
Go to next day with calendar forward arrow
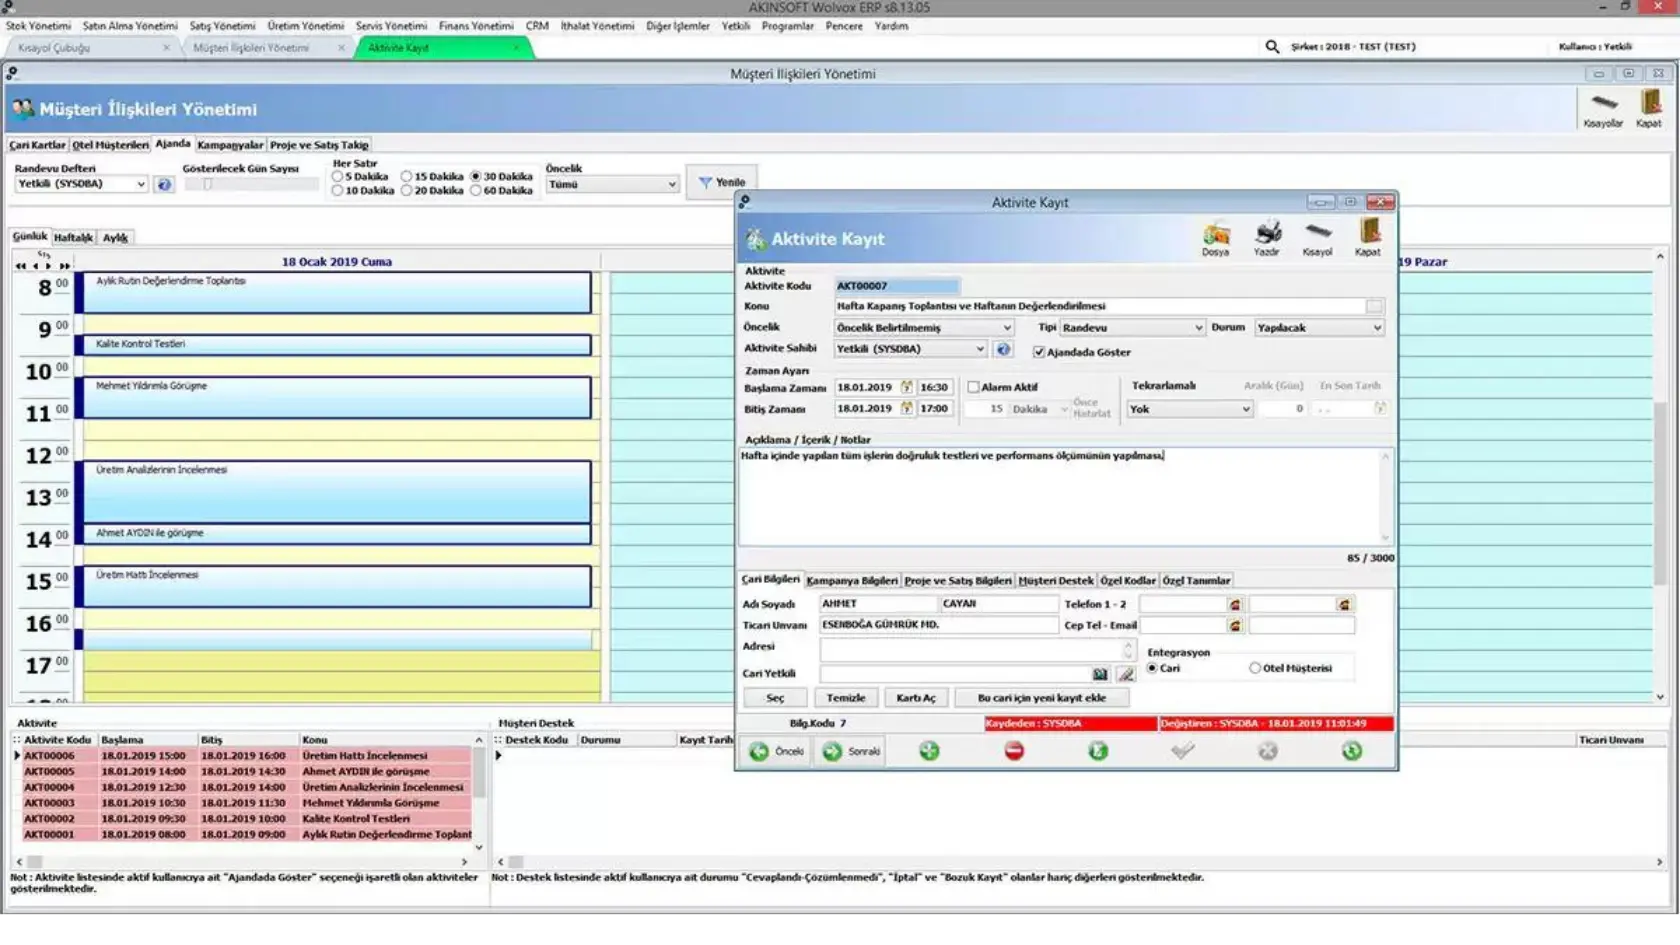(48, 266)
